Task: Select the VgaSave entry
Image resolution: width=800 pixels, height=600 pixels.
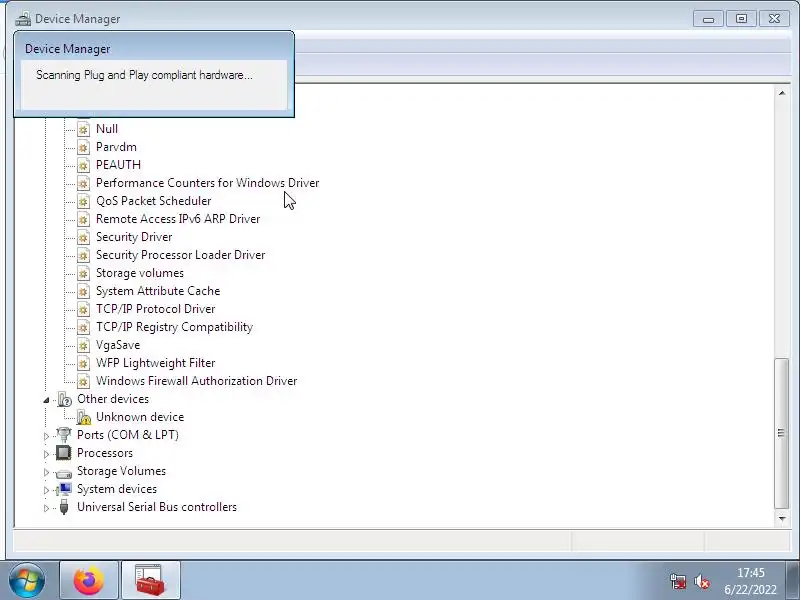Action: point(118,345)
